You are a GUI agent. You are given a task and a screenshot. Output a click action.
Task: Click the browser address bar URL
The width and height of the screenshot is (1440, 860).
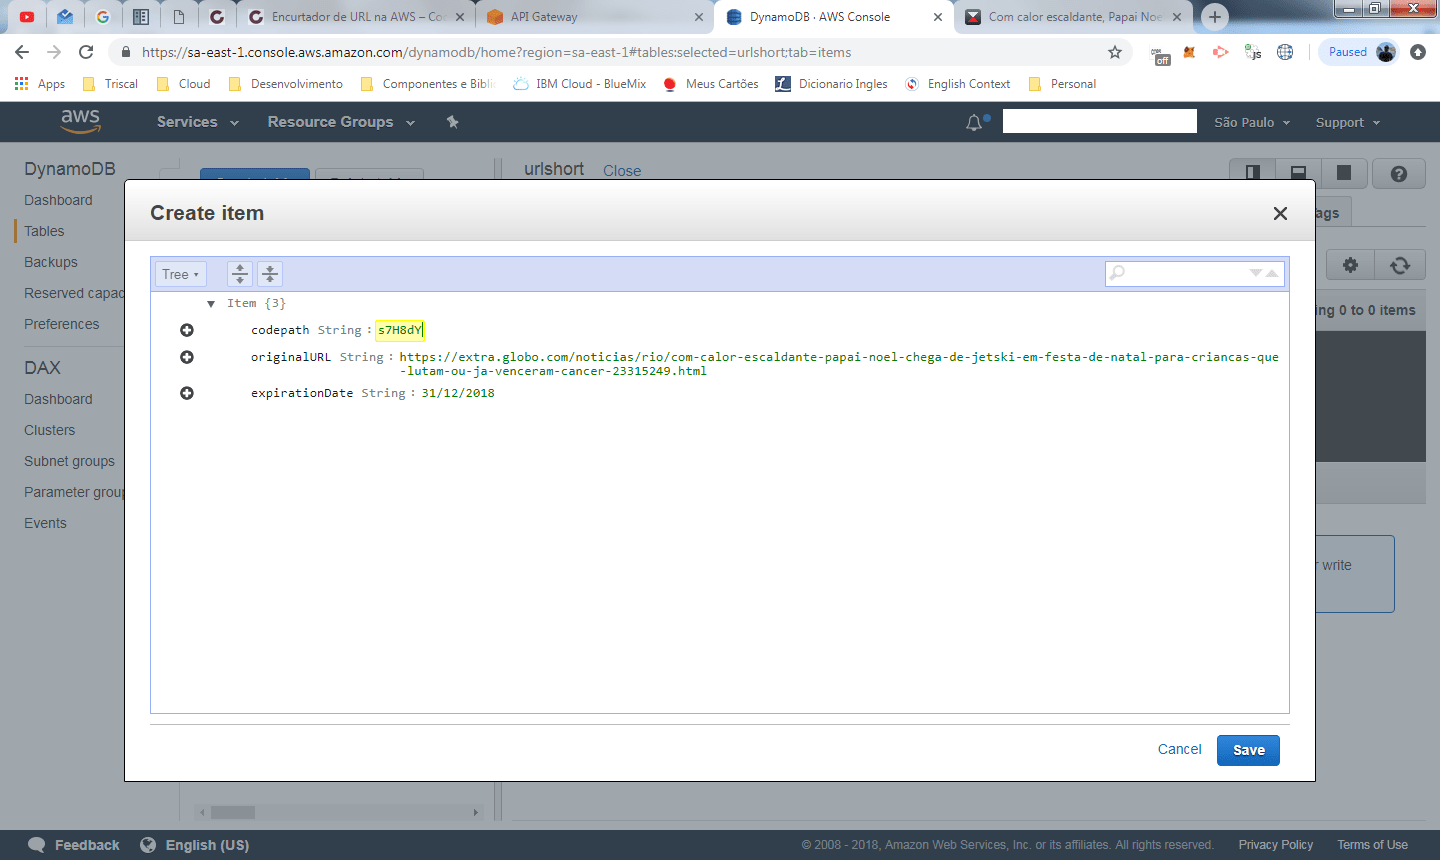tap(497, 52)
